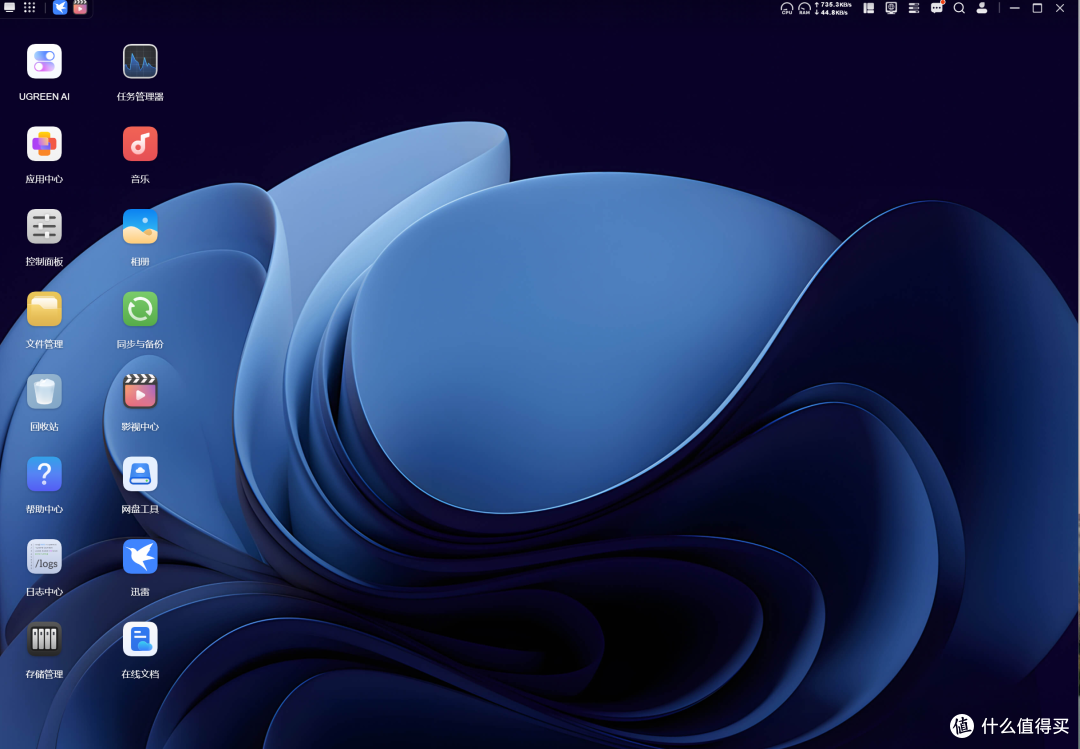Screen dimensions: 1080x749
Task: Open the monitor globe icon in top bar
Action: (x=891, y=8)
